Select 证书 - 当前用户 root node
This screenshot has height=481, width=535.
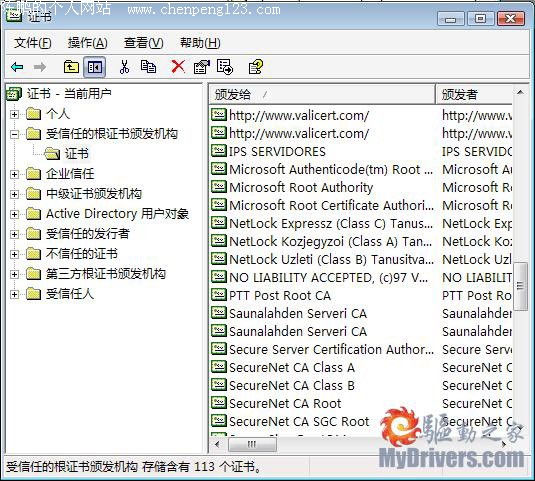click(69, 93)
